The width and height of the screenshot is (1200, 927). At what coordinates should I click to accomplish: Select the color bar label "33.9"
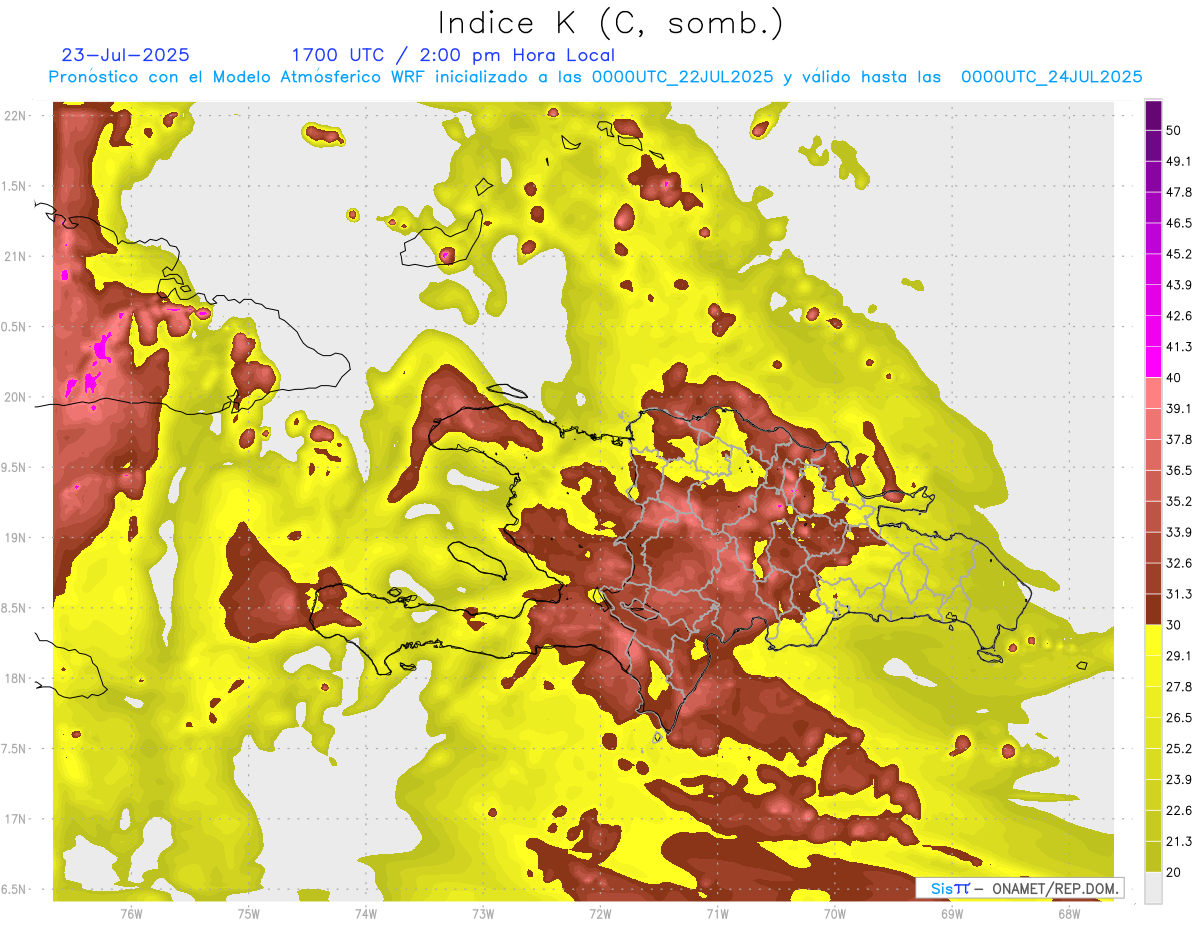pyautogui.click(x=1179, y=532)
